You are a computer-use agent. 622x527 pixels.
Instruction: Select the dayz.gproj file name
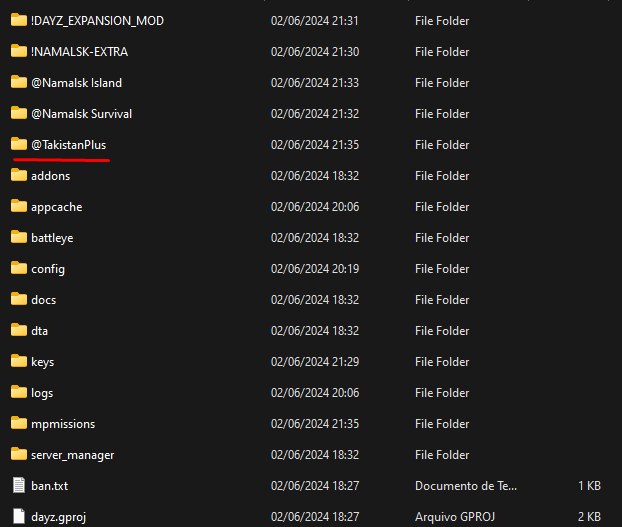coord(58,517)
